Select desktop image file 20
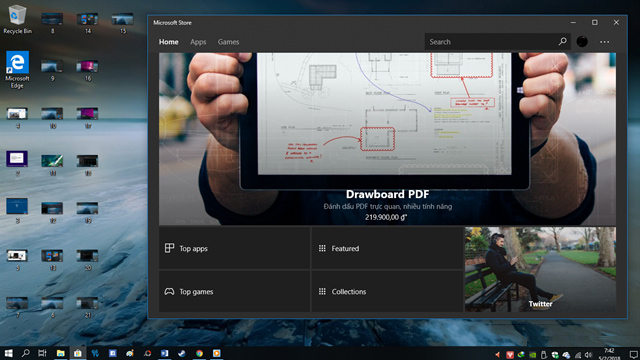This screenshot has width=640, height=360. [x=88, y=260]
